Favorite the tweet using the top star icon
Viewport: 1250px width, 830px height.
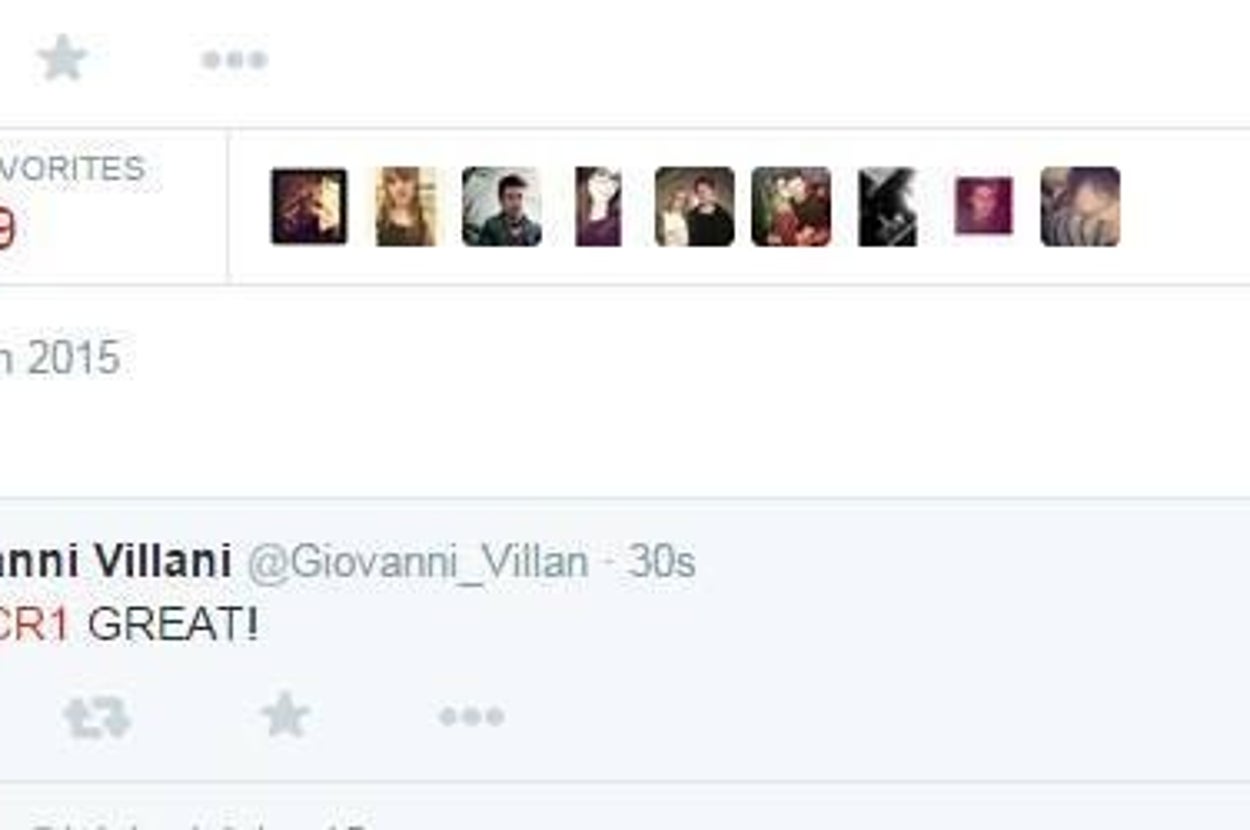point(62,58)
